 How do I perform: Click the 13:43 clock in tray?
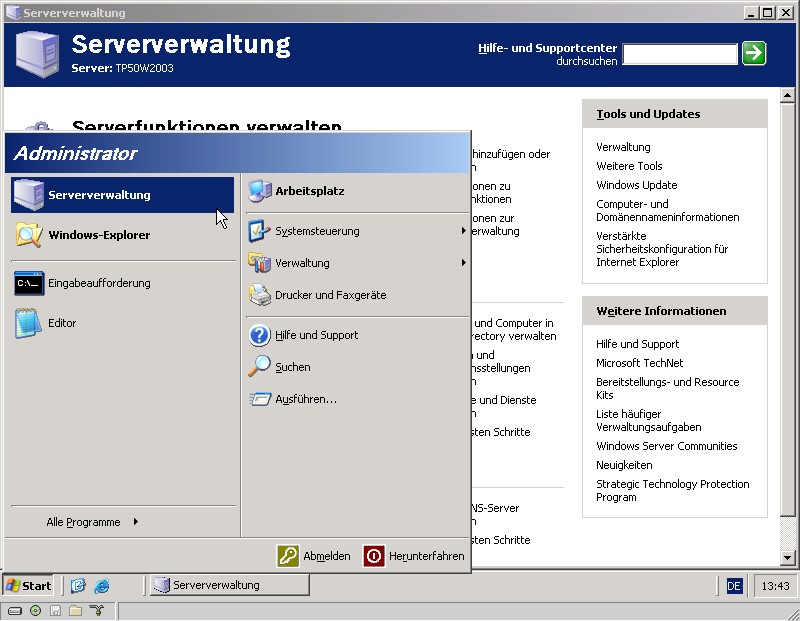(x=775, y=586)
